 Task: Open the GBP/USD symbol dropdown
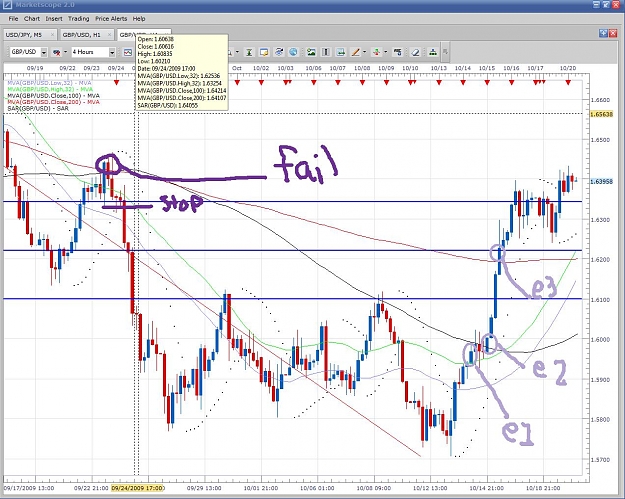click(44, 52)
